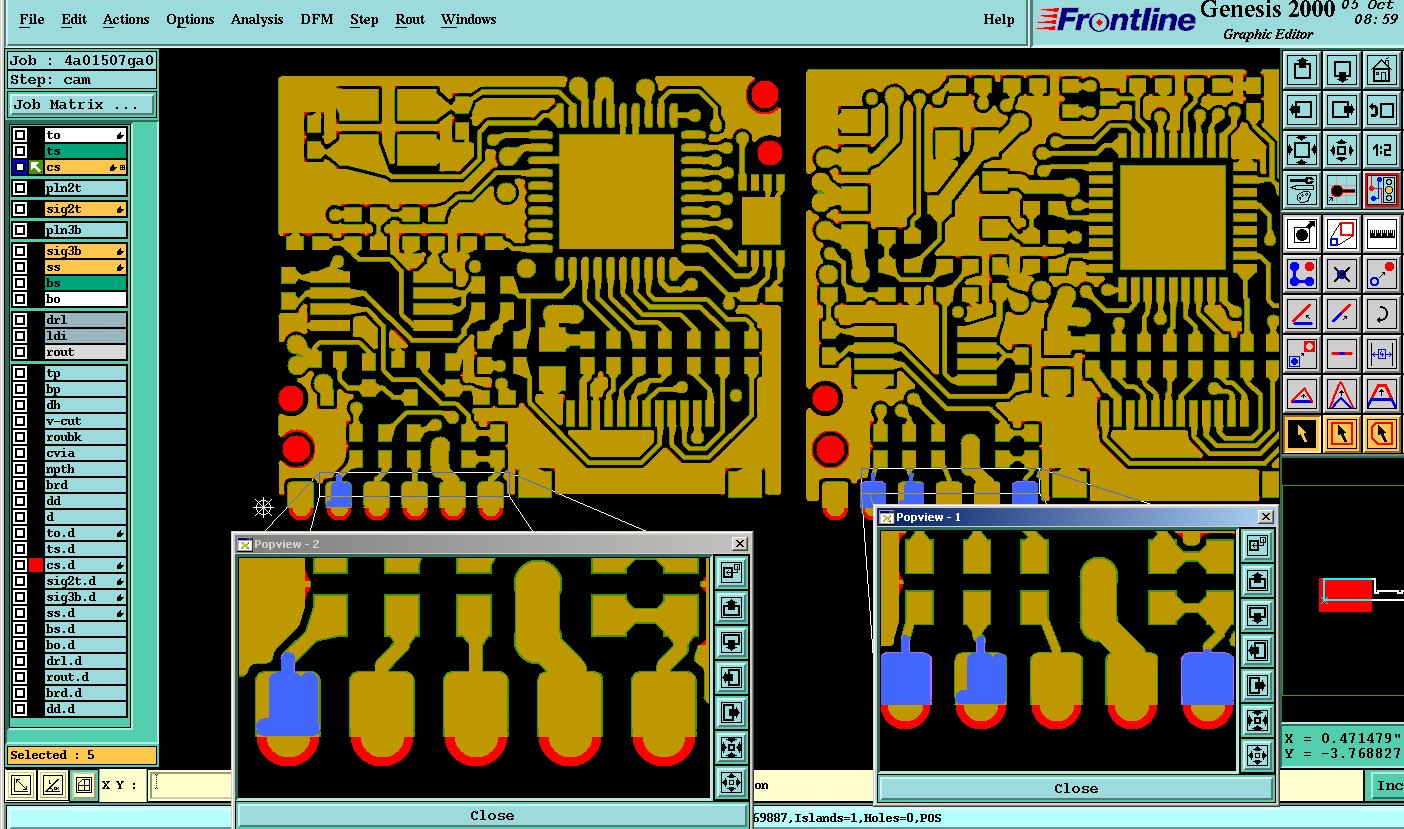Select the 'drl.d' layer name

click(x=85, y=661)
